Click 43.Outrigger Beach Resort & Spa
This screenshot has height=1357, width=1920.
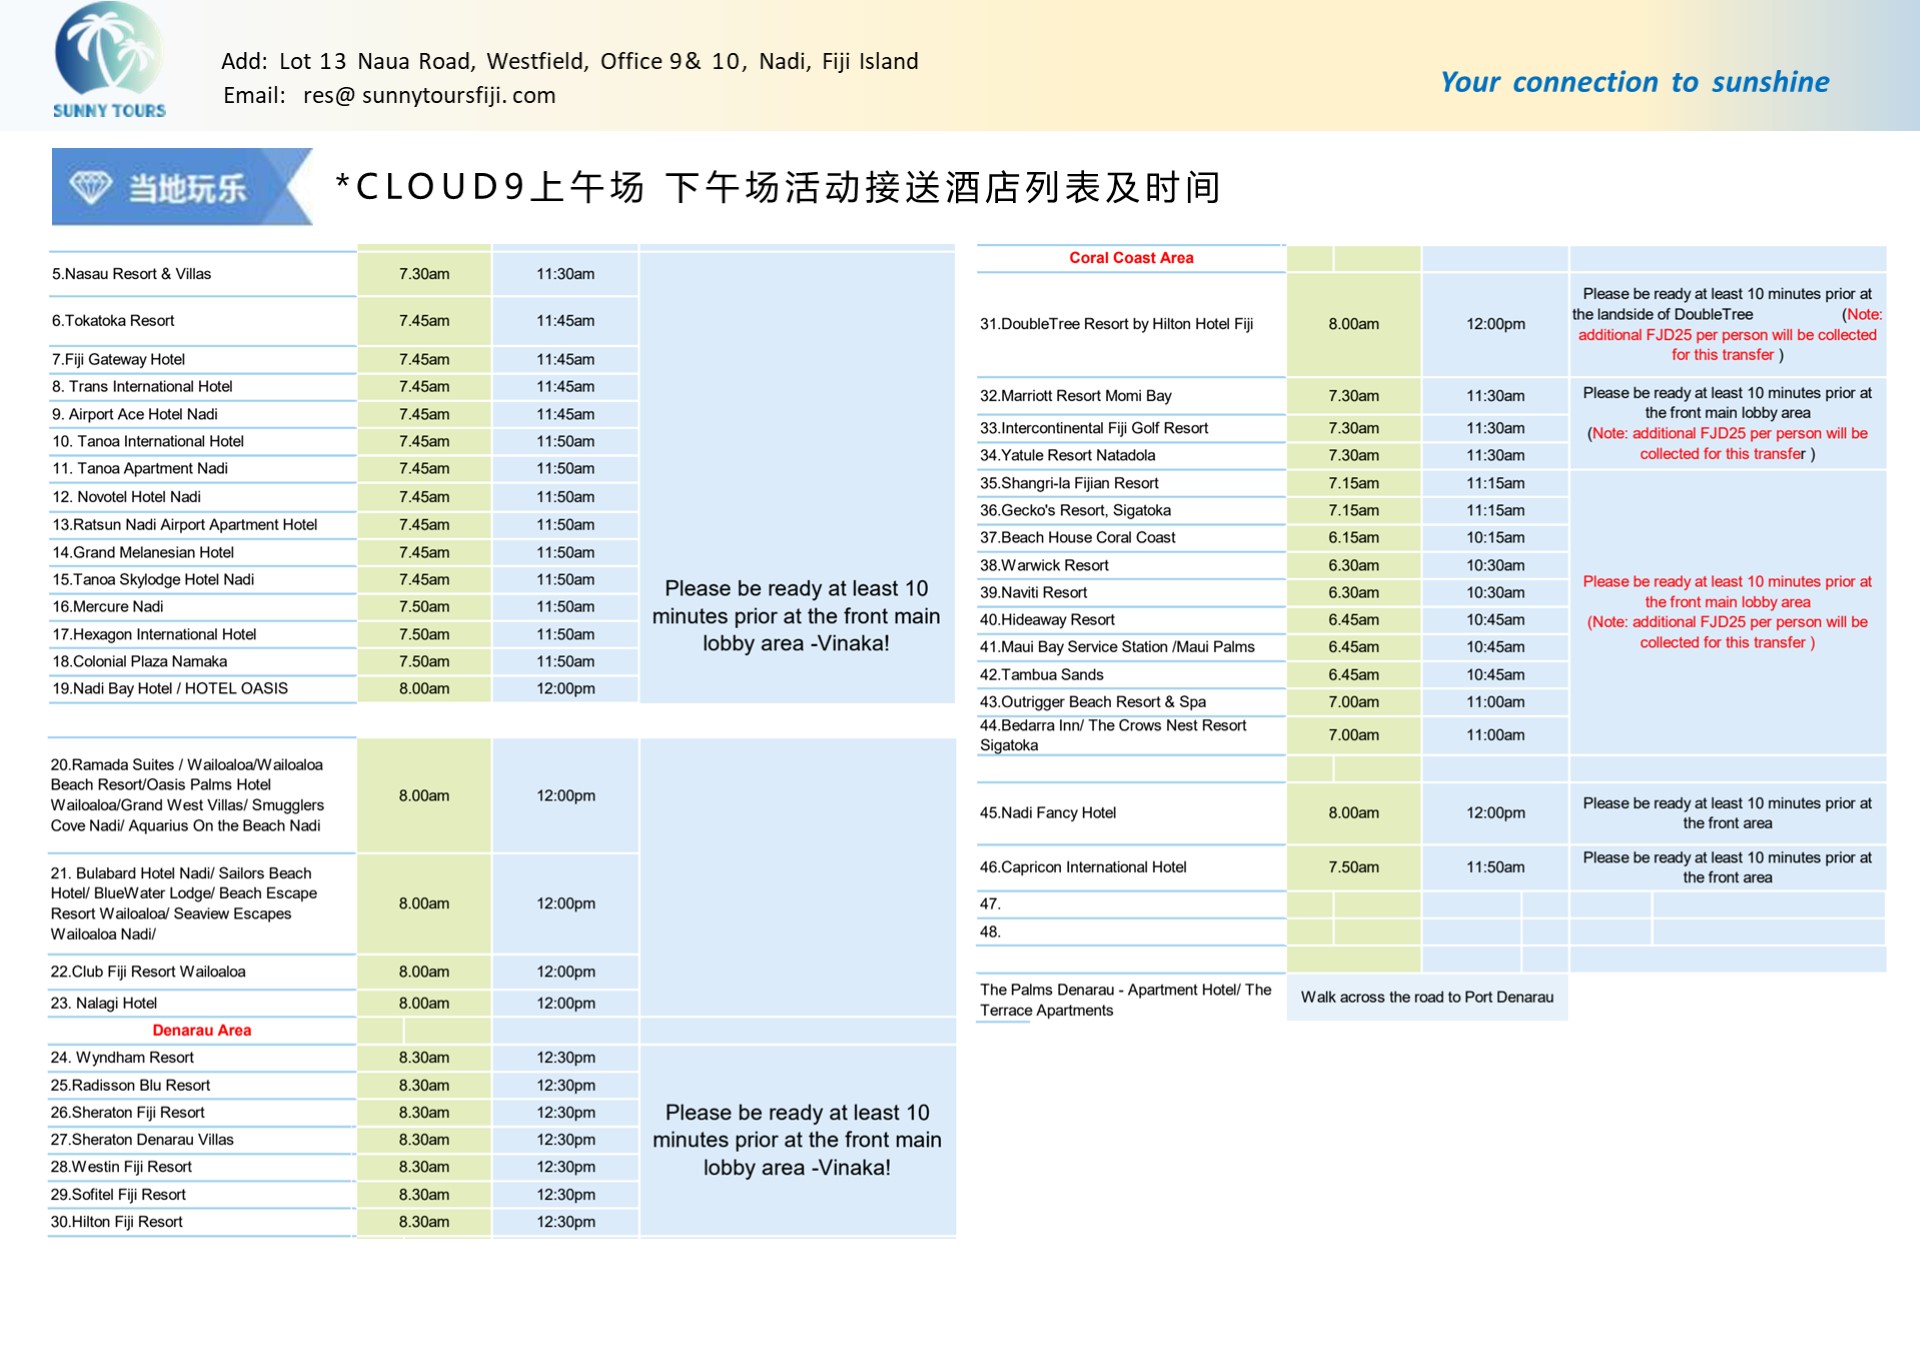click(x=1092, y=701)
